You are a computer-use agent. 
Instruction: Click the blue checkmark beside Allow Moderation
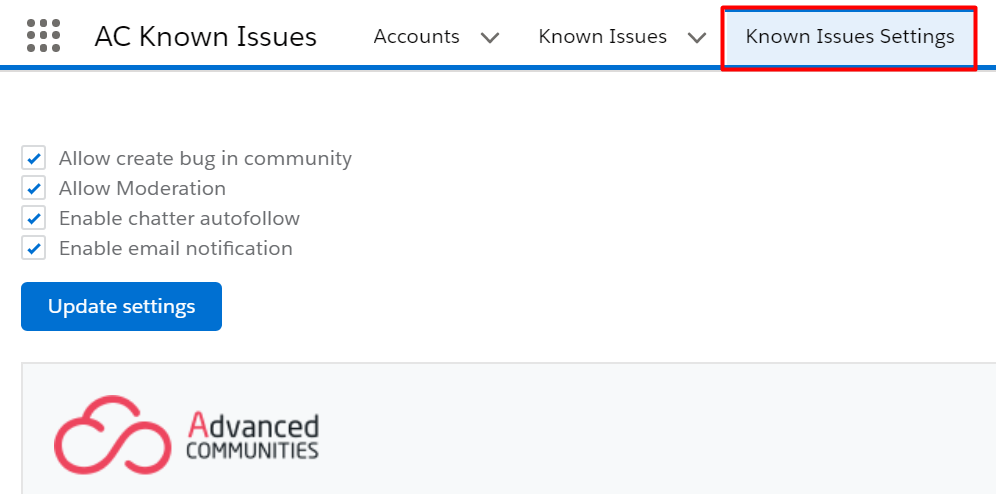coord(34,188)
